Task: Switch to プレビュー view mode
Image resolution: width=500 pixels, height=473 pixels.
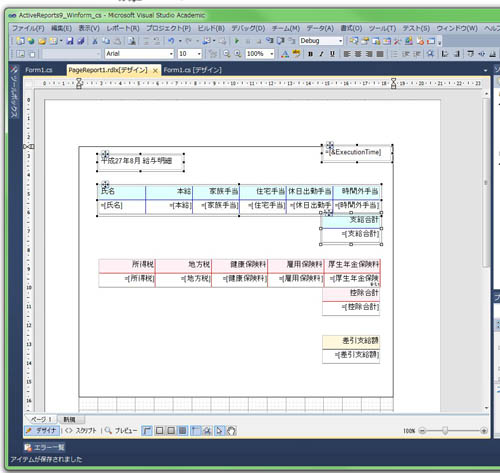Action: [121, 431]
